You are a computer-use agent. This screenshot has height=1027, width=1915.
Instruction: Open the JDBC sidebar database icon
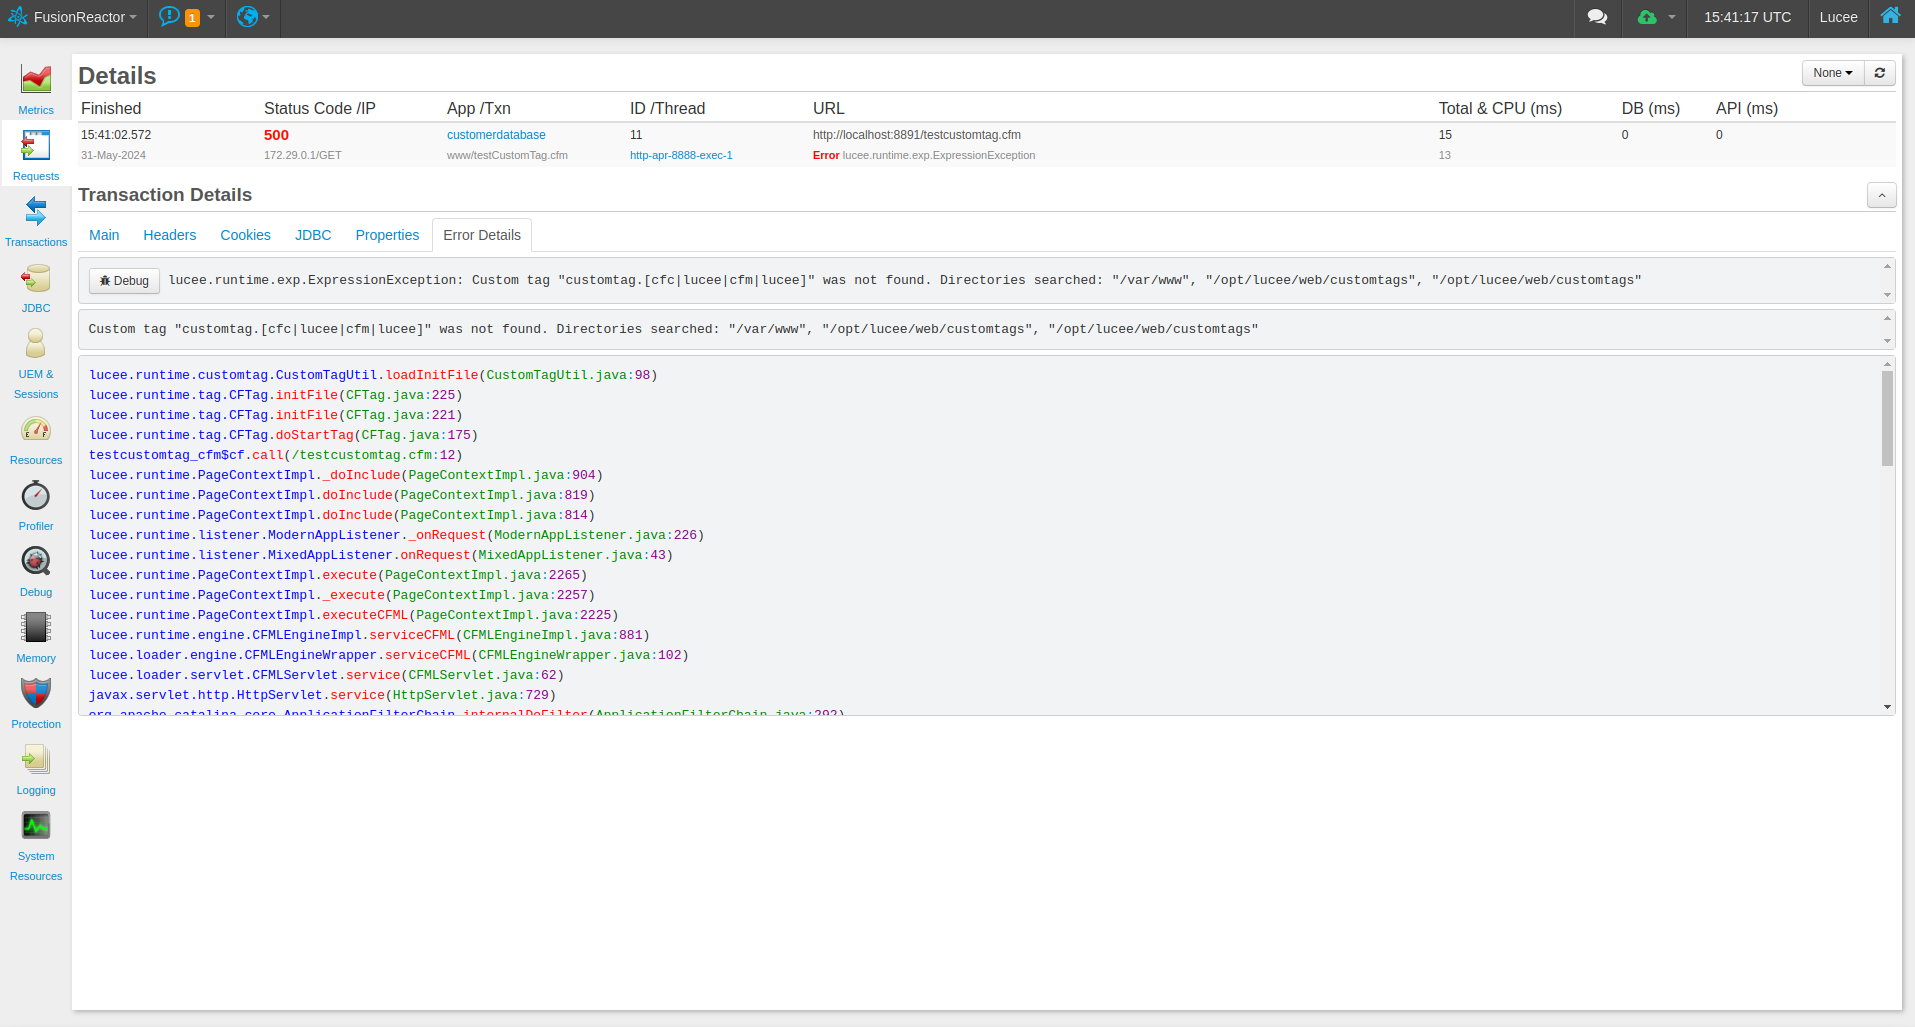click(x=36, y=278)
